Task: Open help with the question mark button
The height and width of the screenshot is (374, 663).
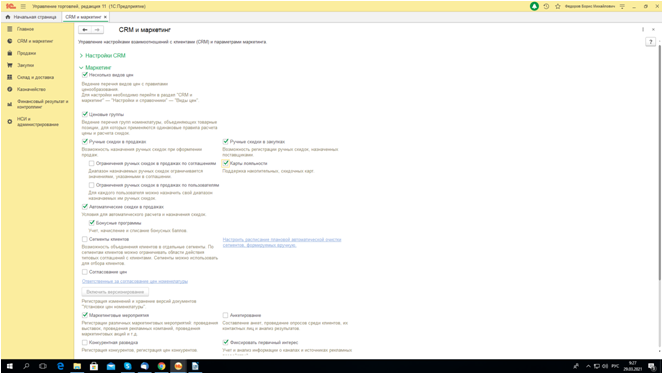Action: click(650, 41)
